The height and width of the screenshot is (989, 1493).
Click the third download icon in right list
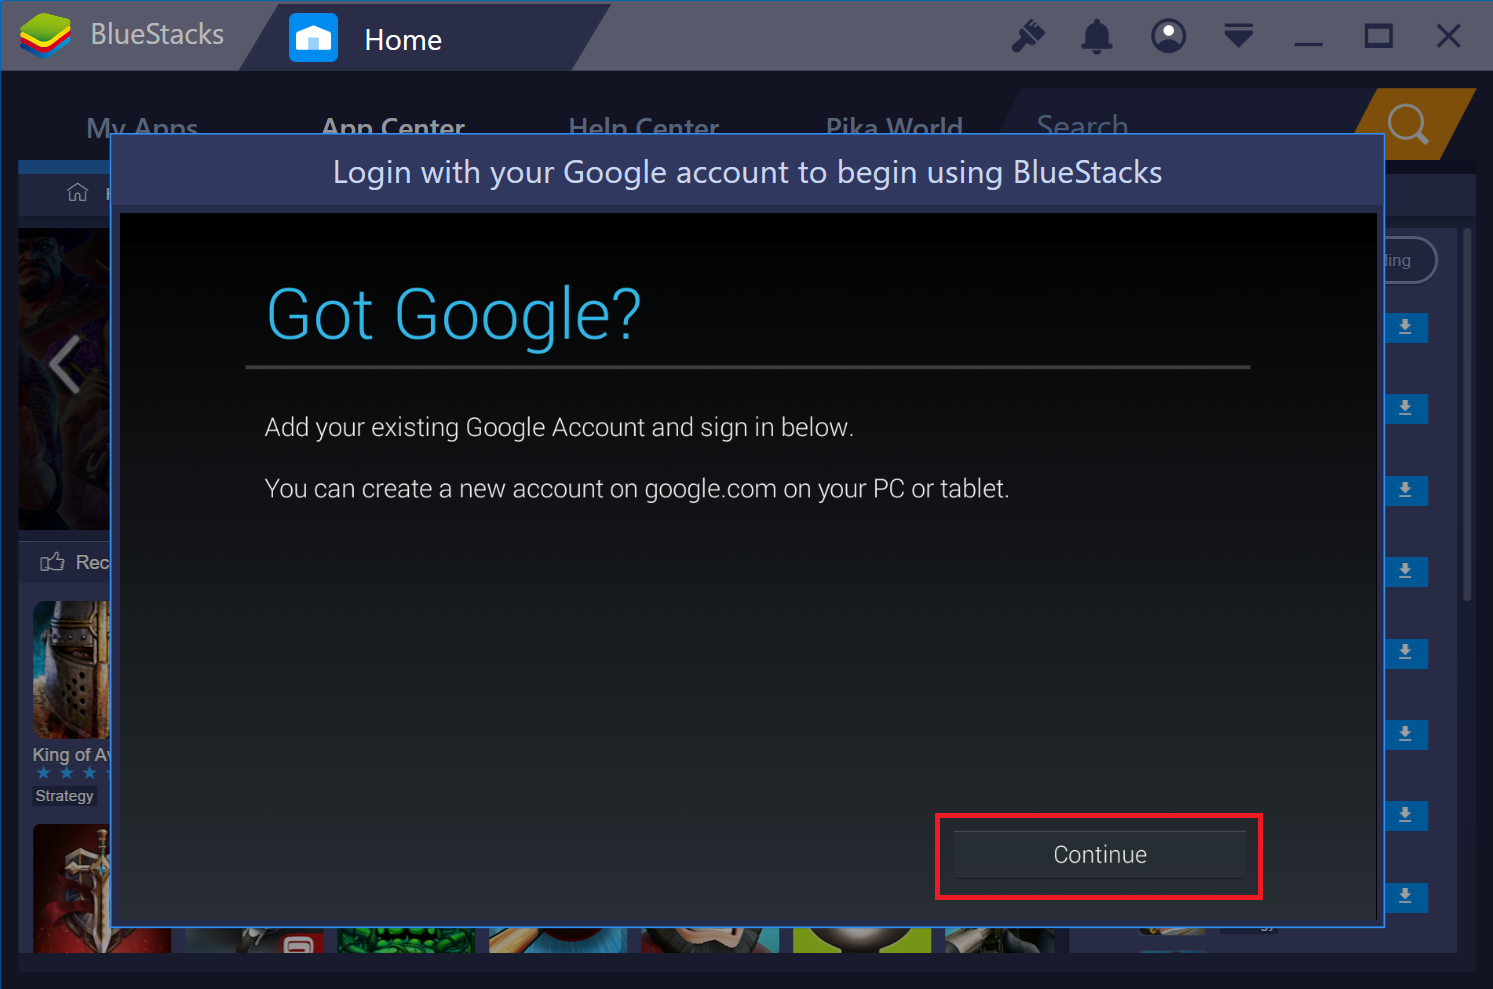click(x=1405, y=490)
